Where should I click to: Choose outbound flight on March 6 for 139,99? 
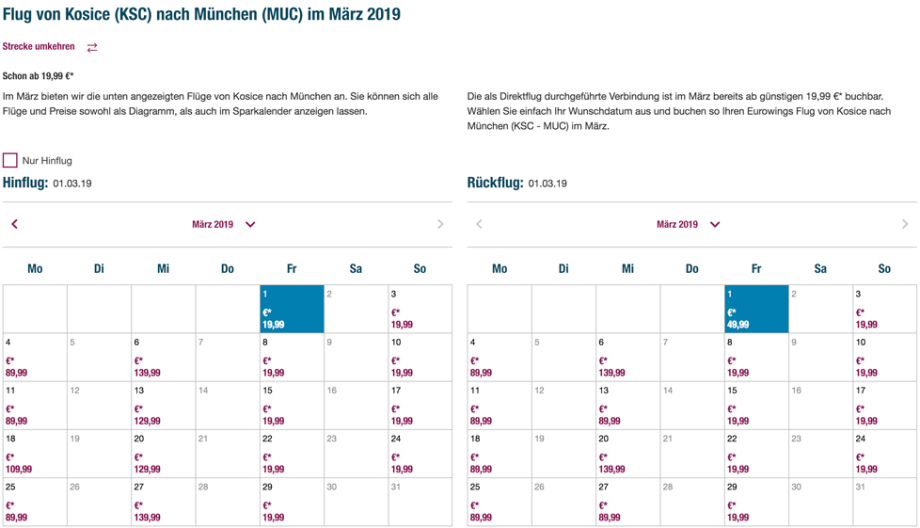[x=163, y=358]
